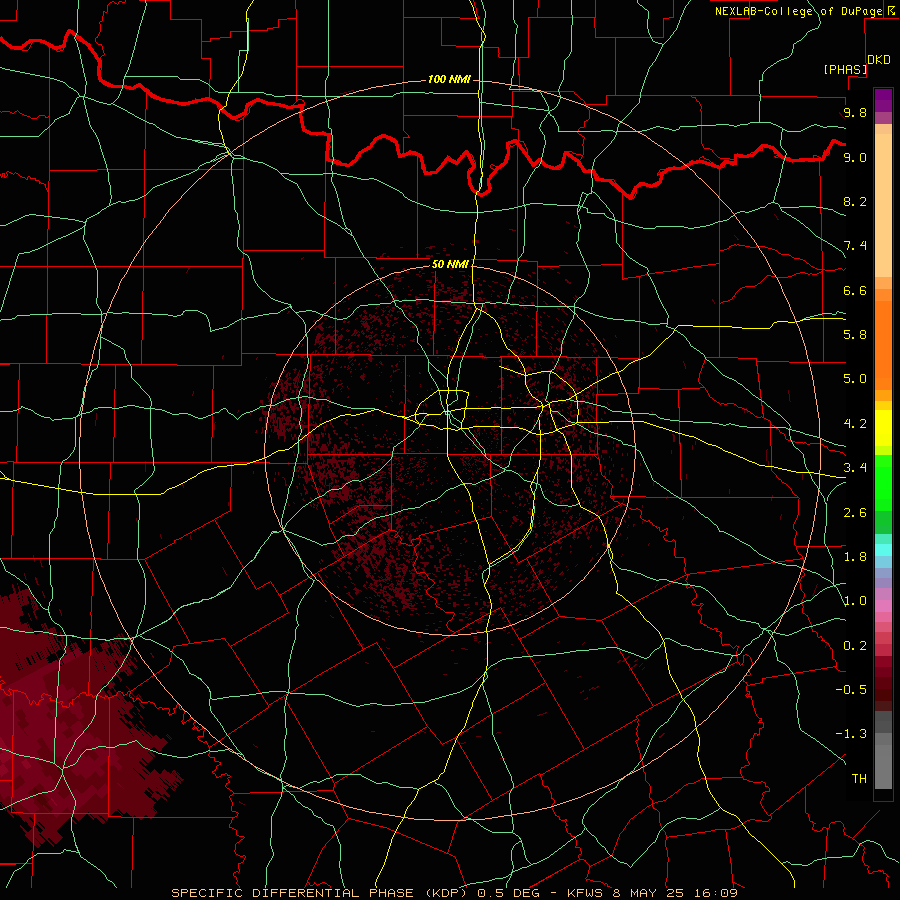Select the 1.0 scale value

coord(855,601)
